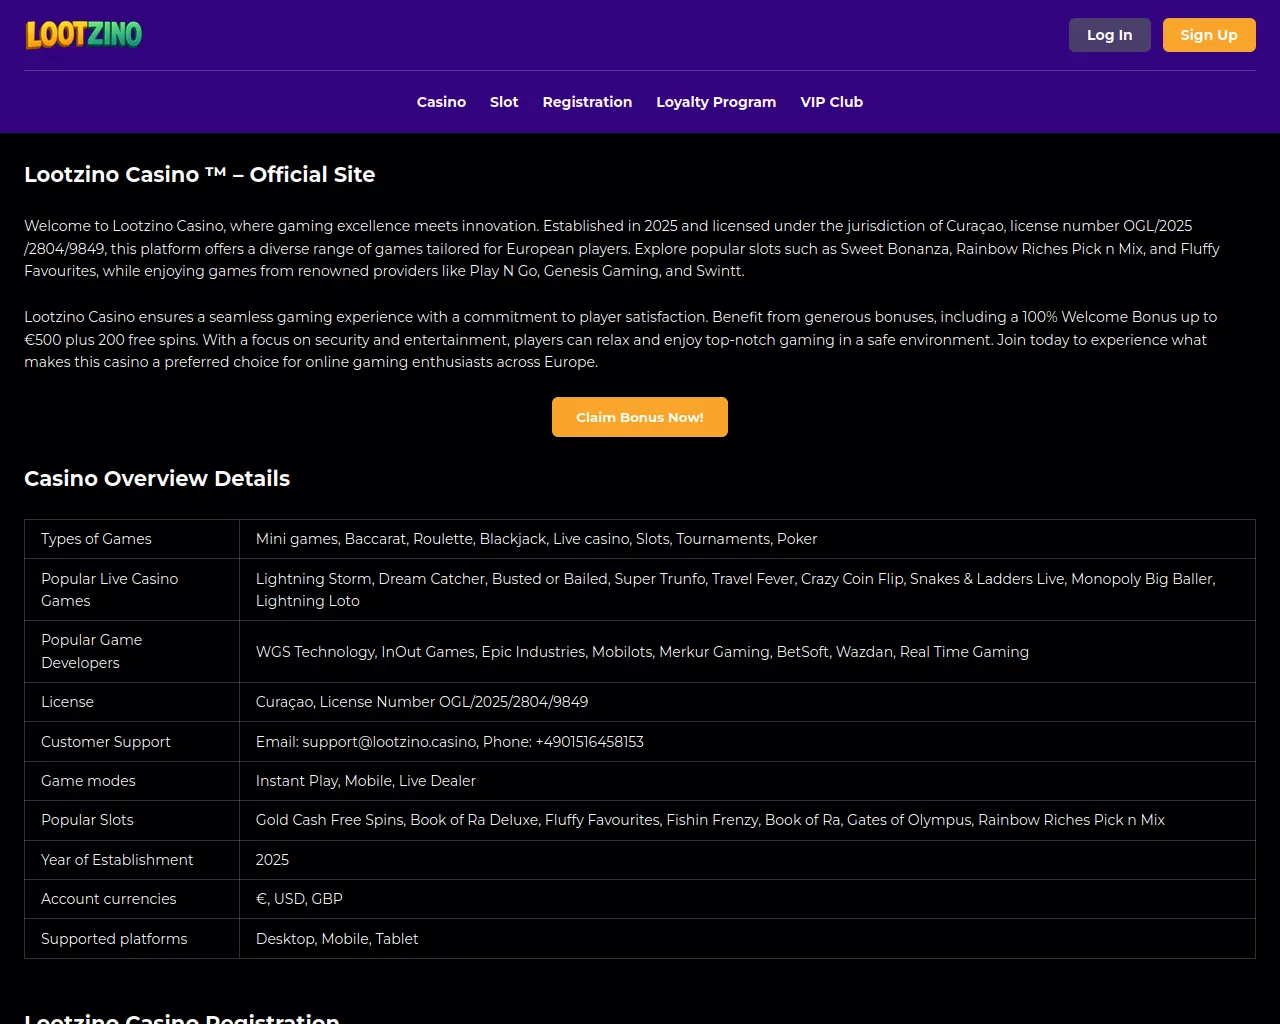Click the 'Year of Establishment' label
This screenshot has width=1280, height=1024.
tap(117, 860)
